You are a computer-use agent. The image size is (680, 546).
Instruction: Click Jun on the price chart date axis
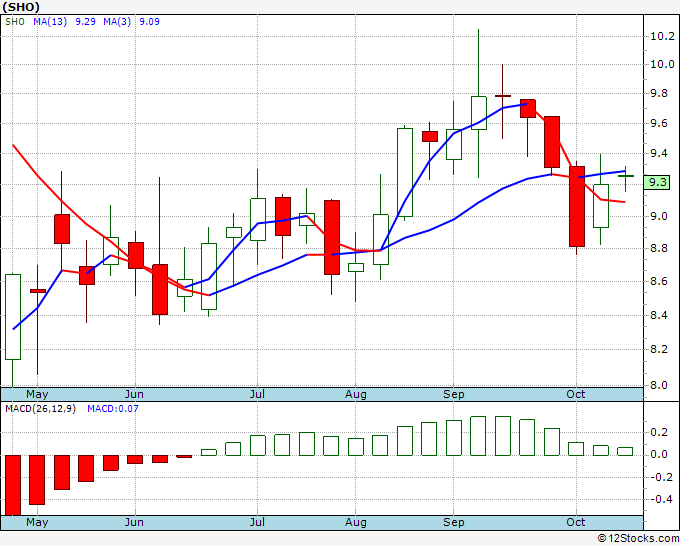click(134, 395)
